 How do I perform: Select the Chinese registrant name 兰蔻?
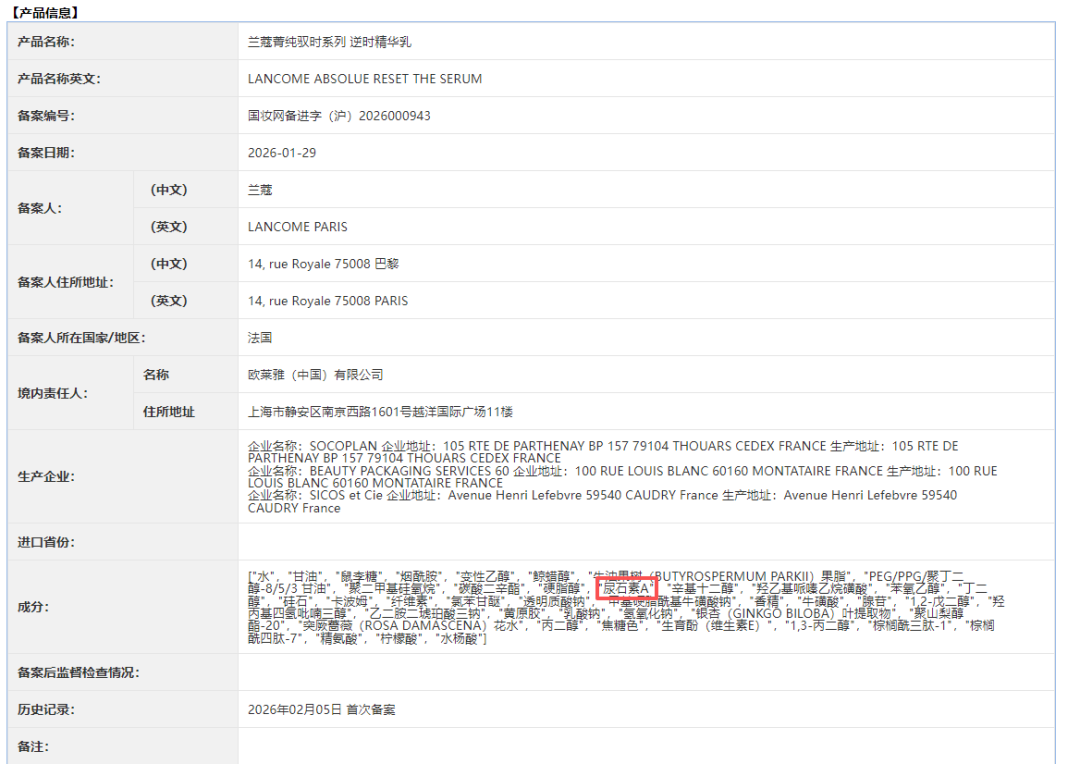coord(260,190)
